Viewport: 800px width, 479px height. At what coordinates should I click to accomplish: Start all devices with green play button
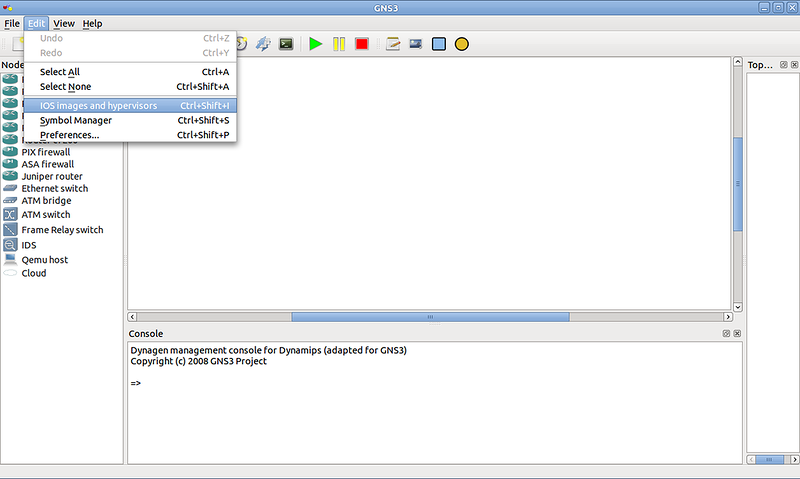315,44
